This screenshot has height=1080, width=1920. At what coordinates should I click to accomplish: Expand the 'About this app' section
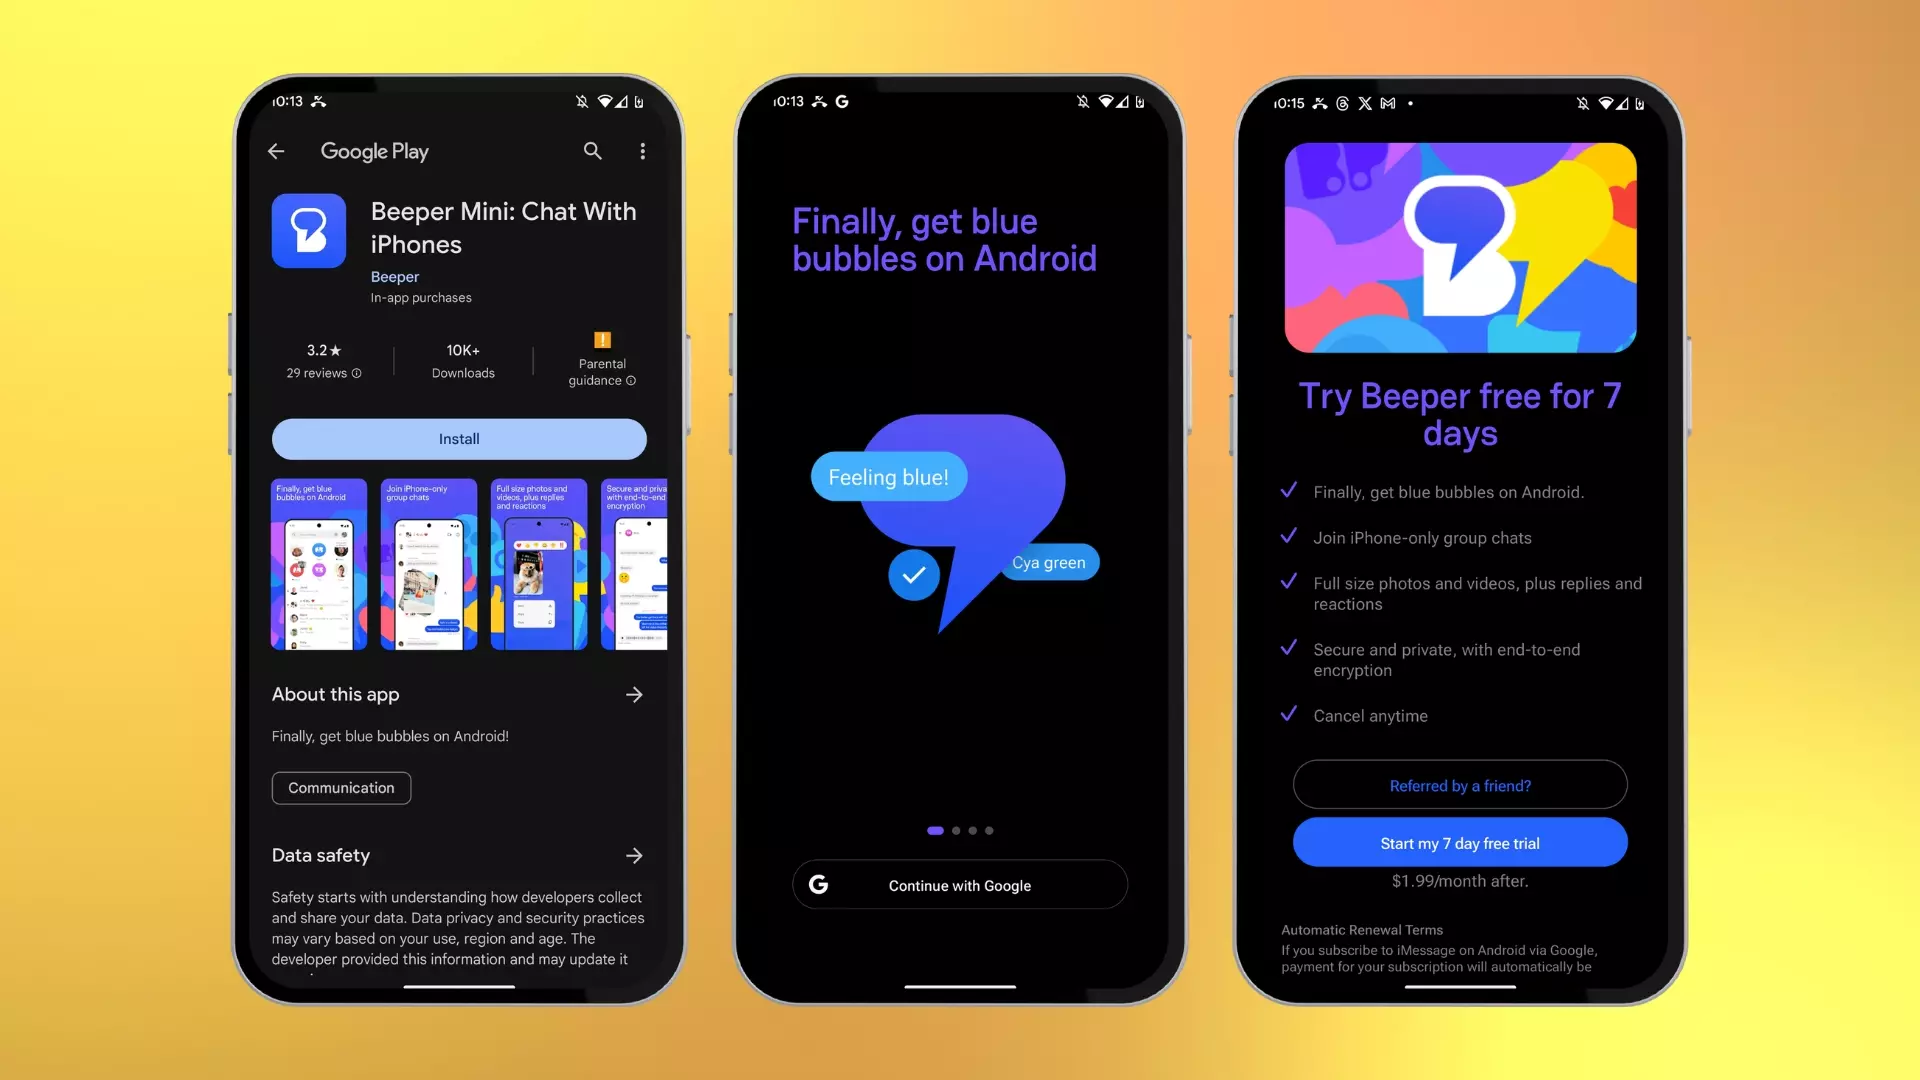click(632, 695)
